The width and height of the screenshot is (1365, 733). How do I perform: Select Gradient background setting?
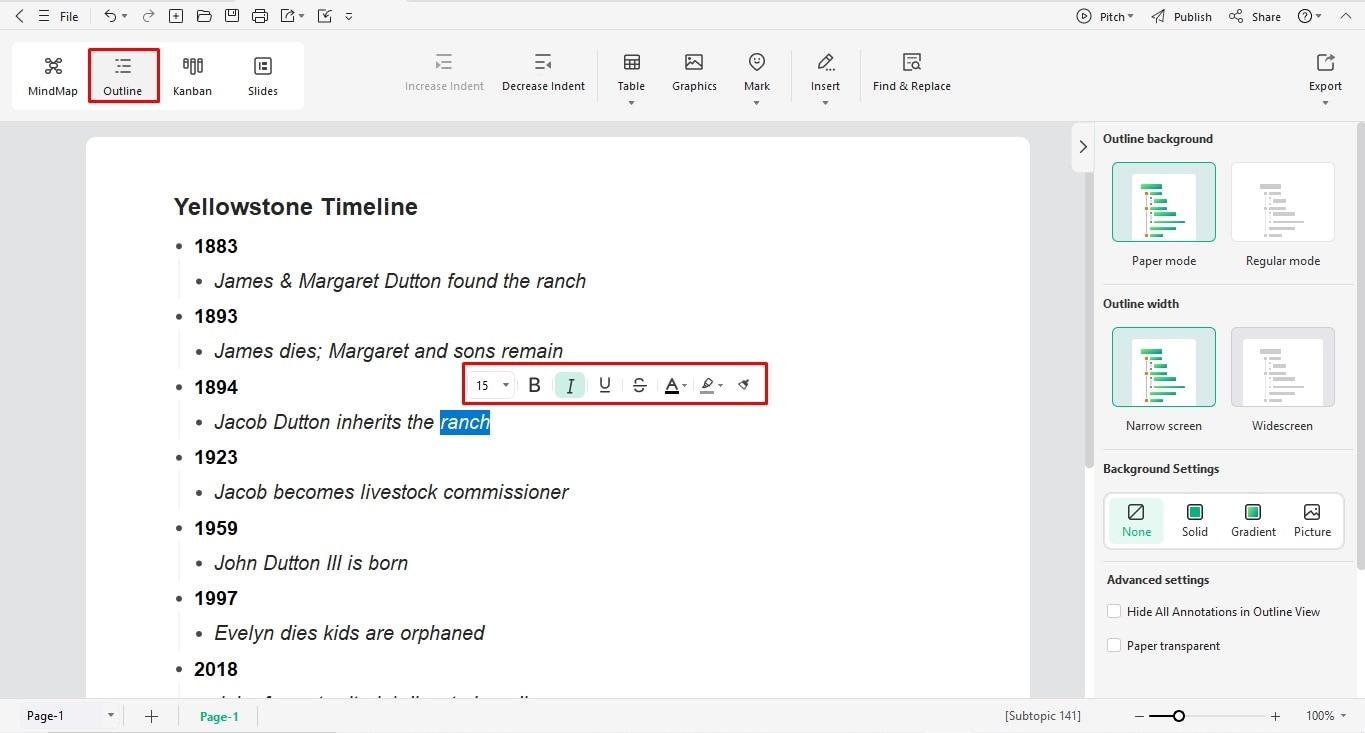[1253, 521]
